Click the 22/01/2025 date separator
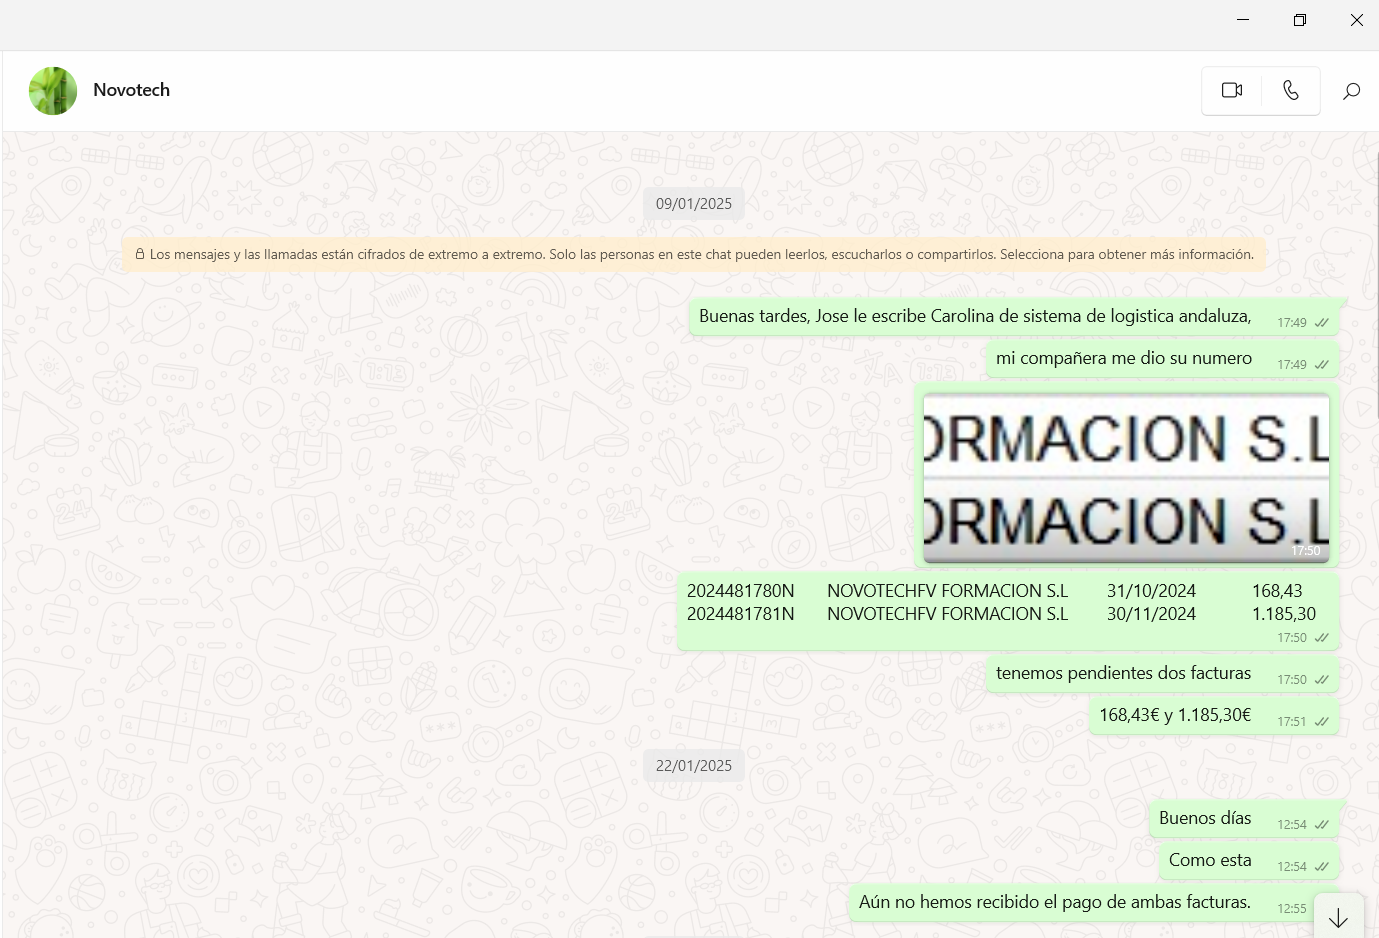 [x=694, y=766]
